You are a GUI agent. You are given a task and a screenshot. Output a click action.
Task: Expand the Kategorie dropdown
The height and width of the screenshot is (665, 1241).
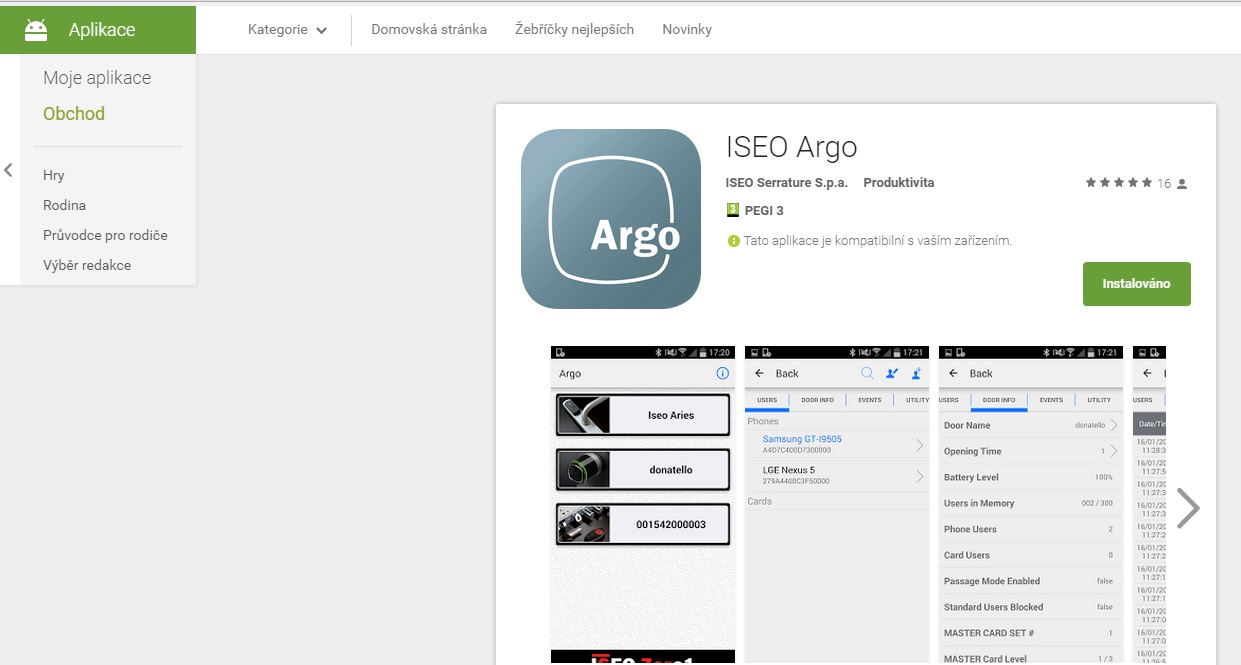click(288, 30)
